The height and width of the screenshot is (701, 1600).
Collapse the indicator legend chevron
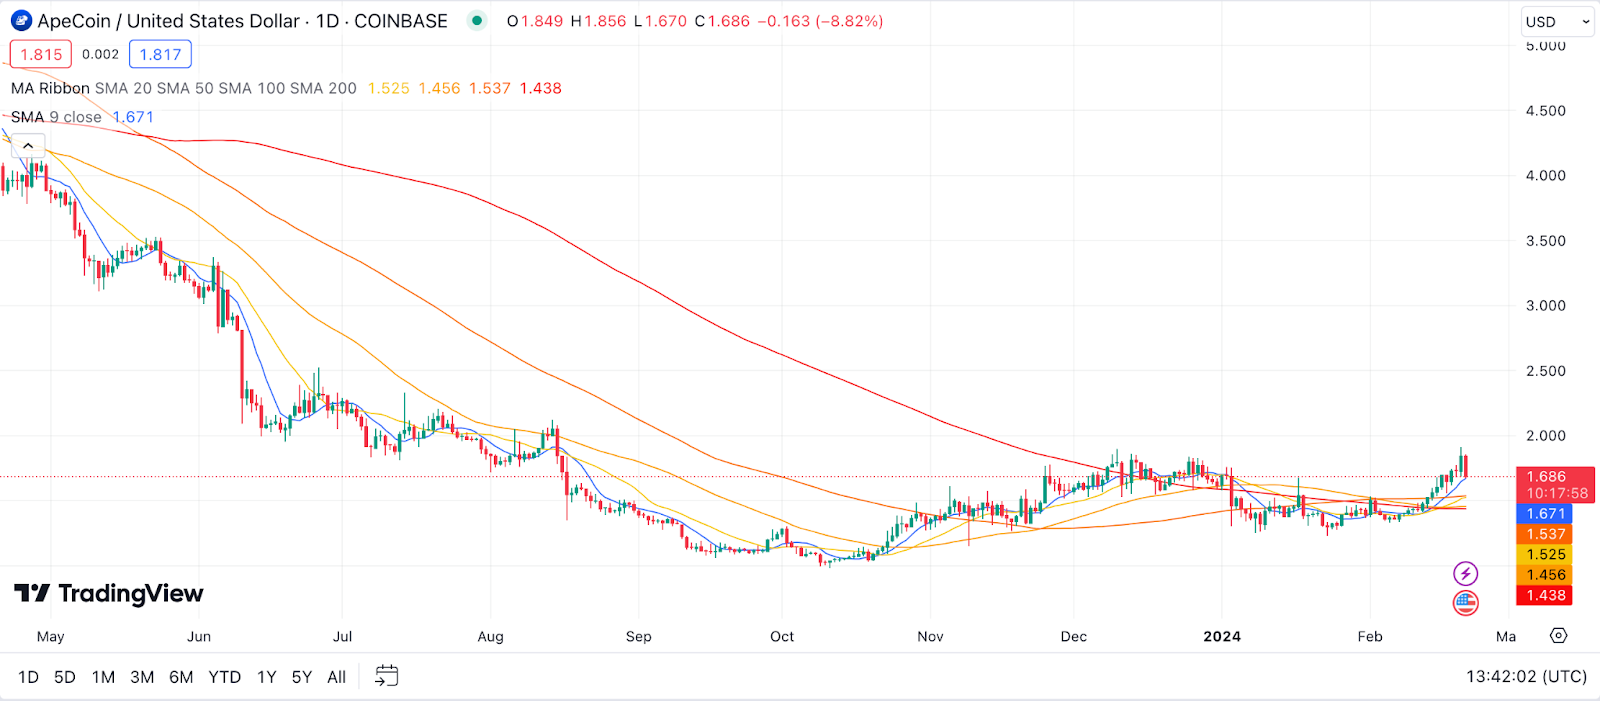[28, 146]
